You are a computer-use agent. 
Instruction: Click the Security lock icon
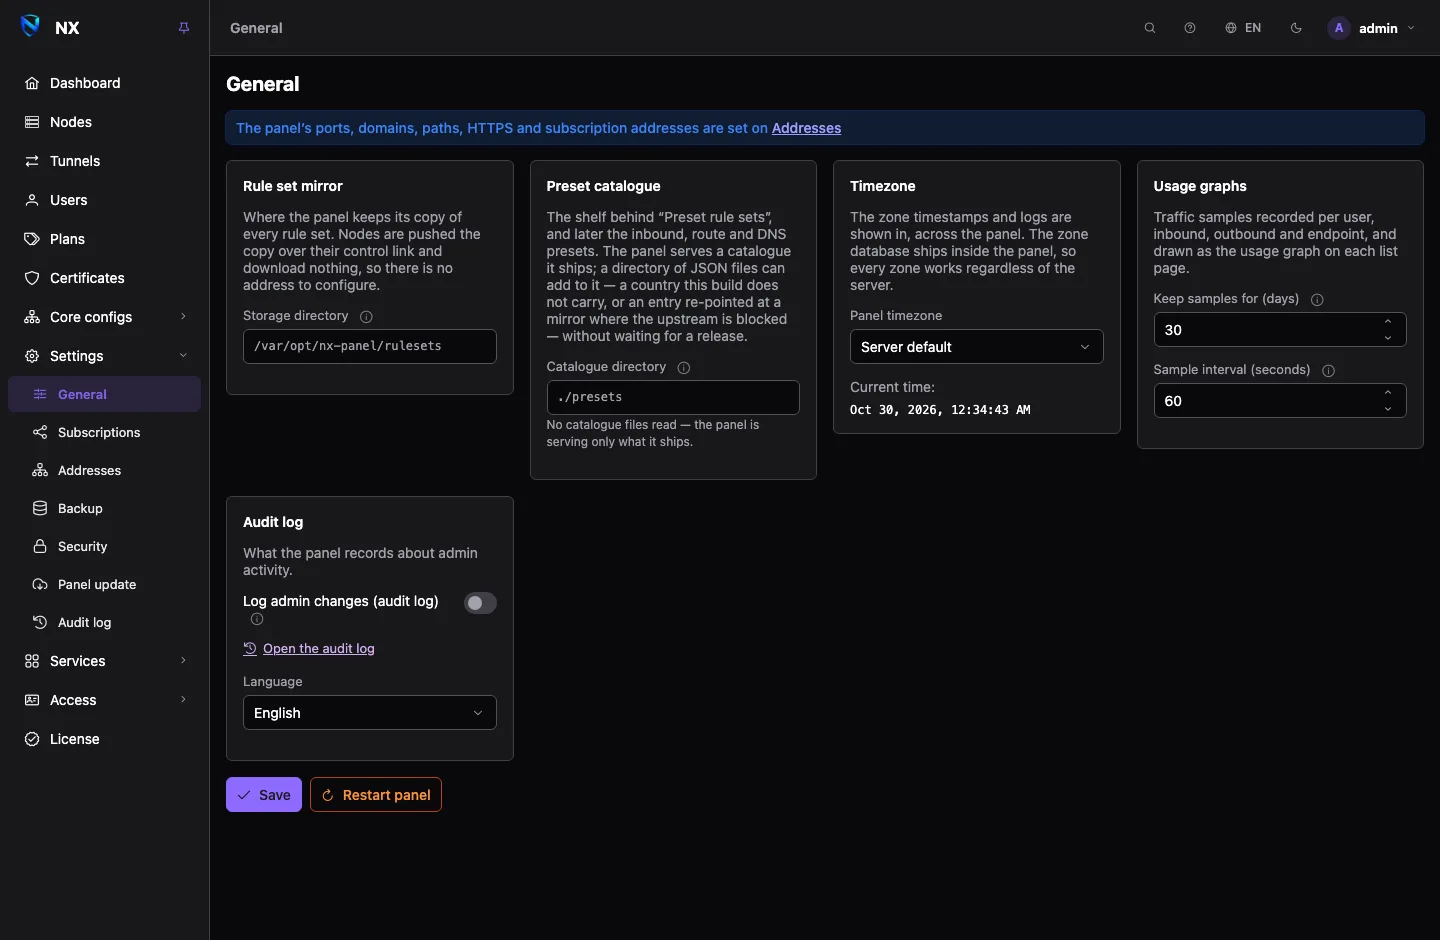(40, 546)
